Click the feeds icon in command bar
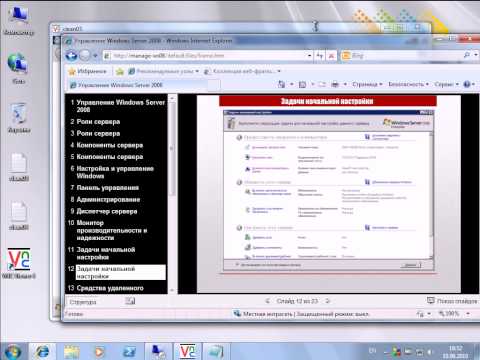Image resolution: width=480 pixels, height=360 pixels. tap(302, 85)
